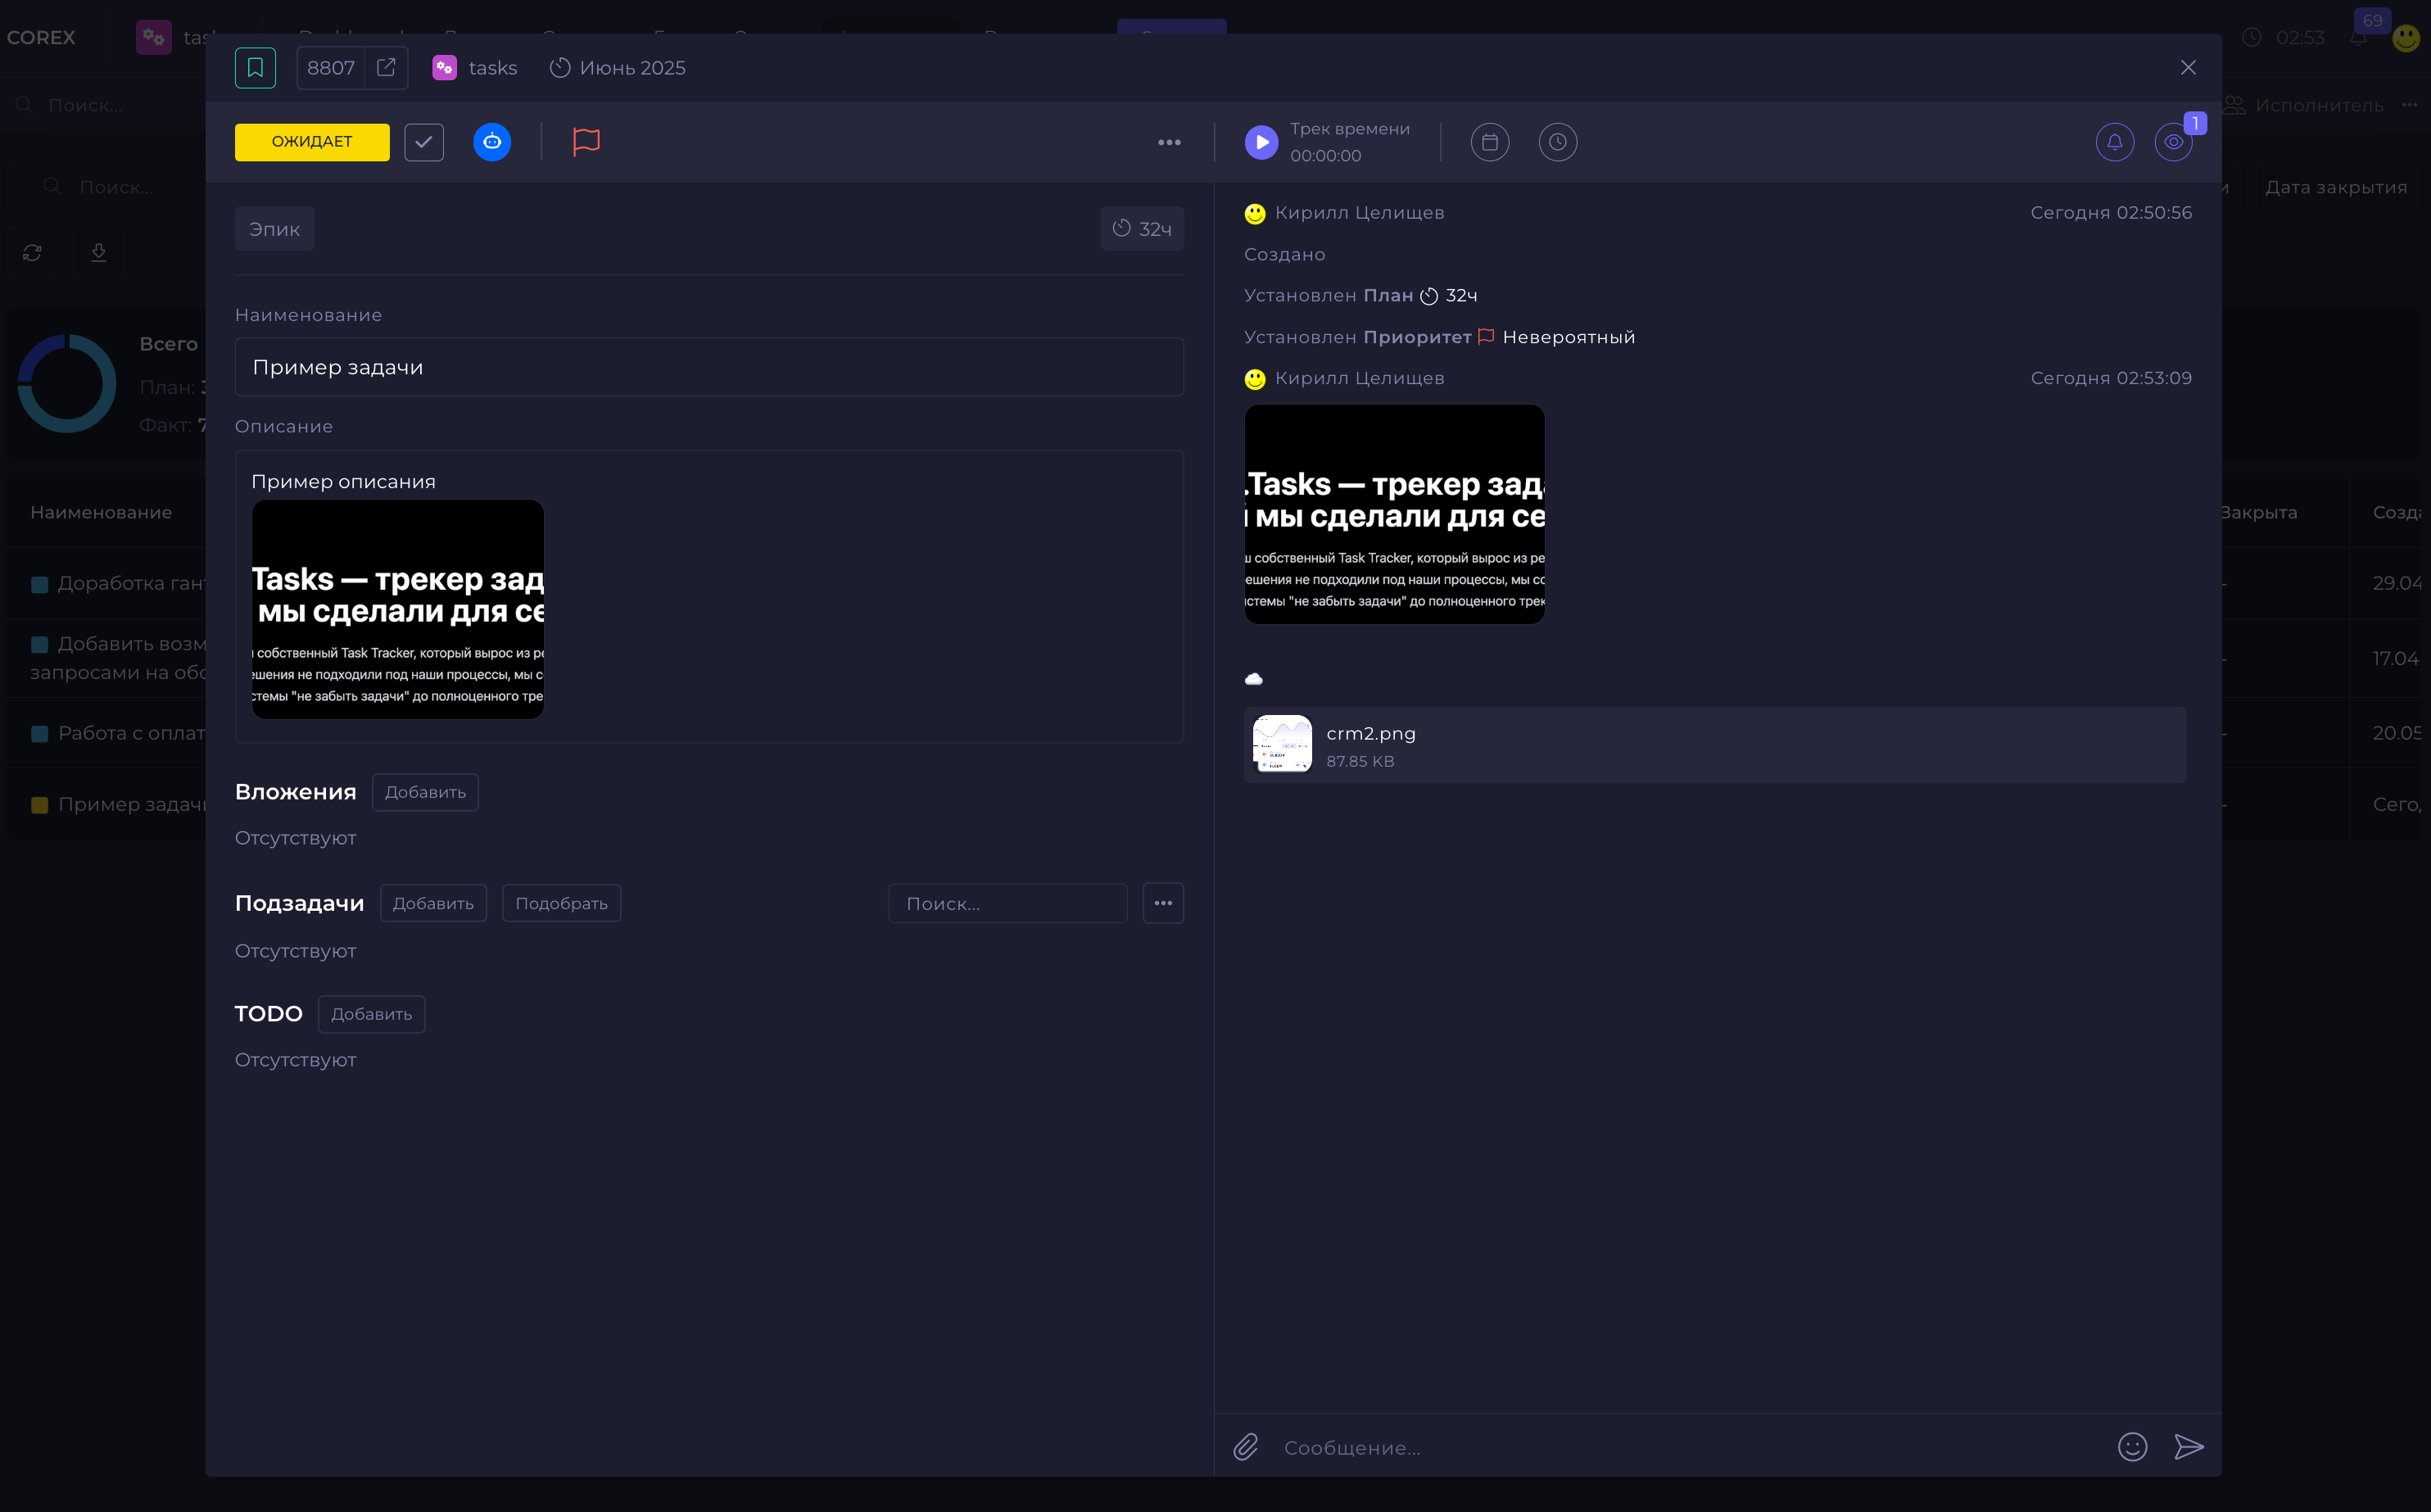
Task: Toggle the watchers eye icon
Action: [2174, 142]
